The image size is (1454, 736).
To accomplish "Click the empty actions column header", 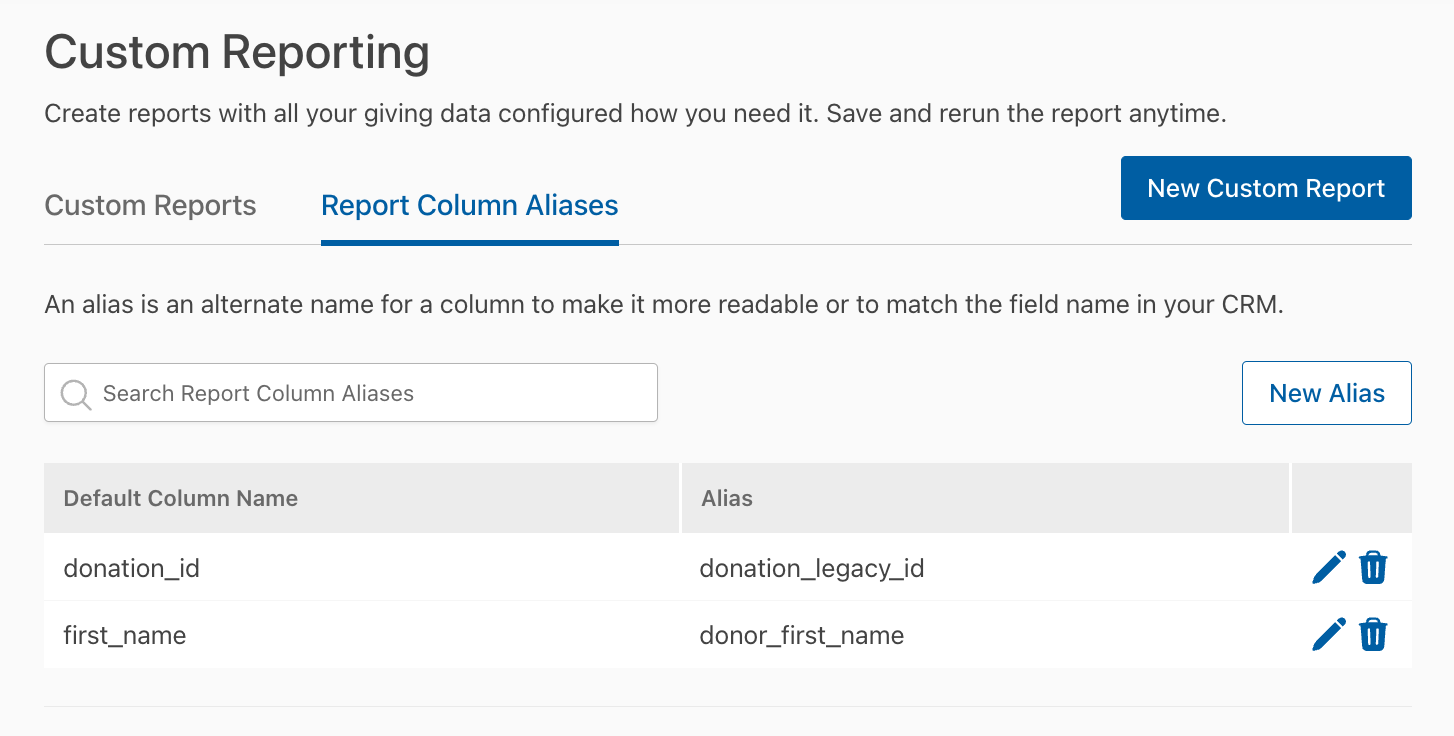I will tap(1352, 498).
